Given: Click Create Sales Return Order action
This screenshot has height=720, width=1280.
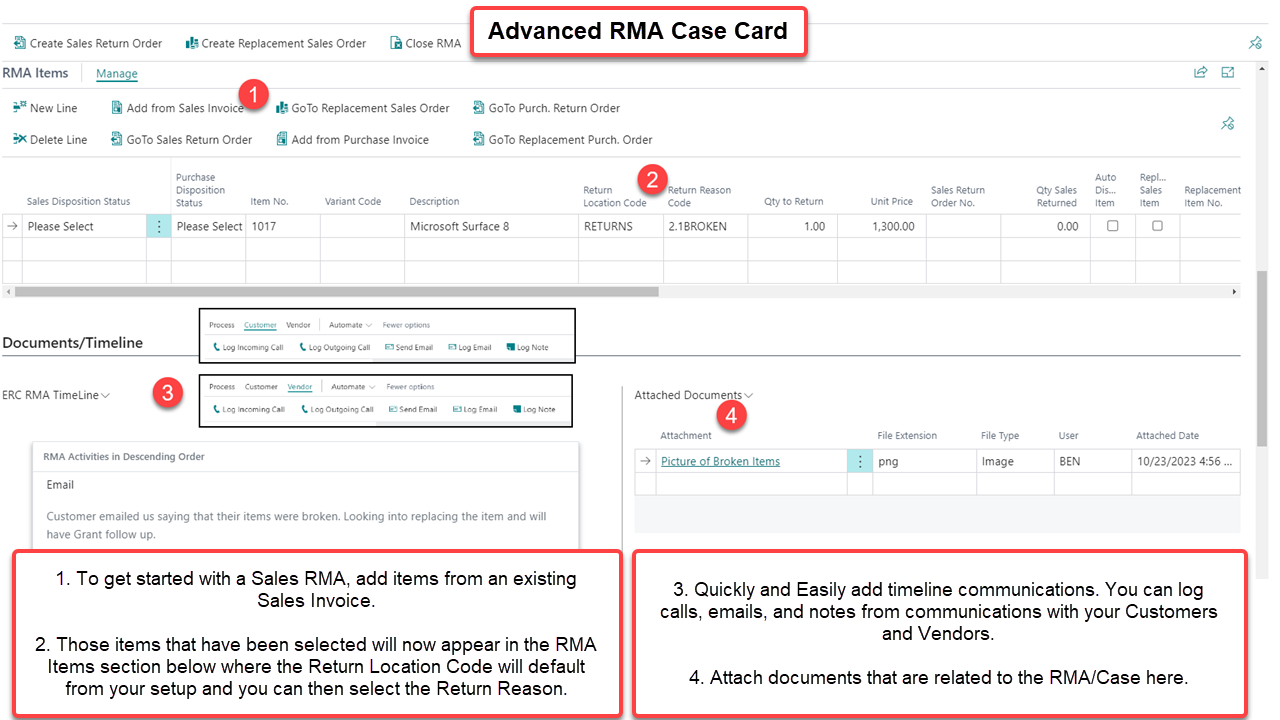Looking at the screenshot, I should [x=88, y=43].
